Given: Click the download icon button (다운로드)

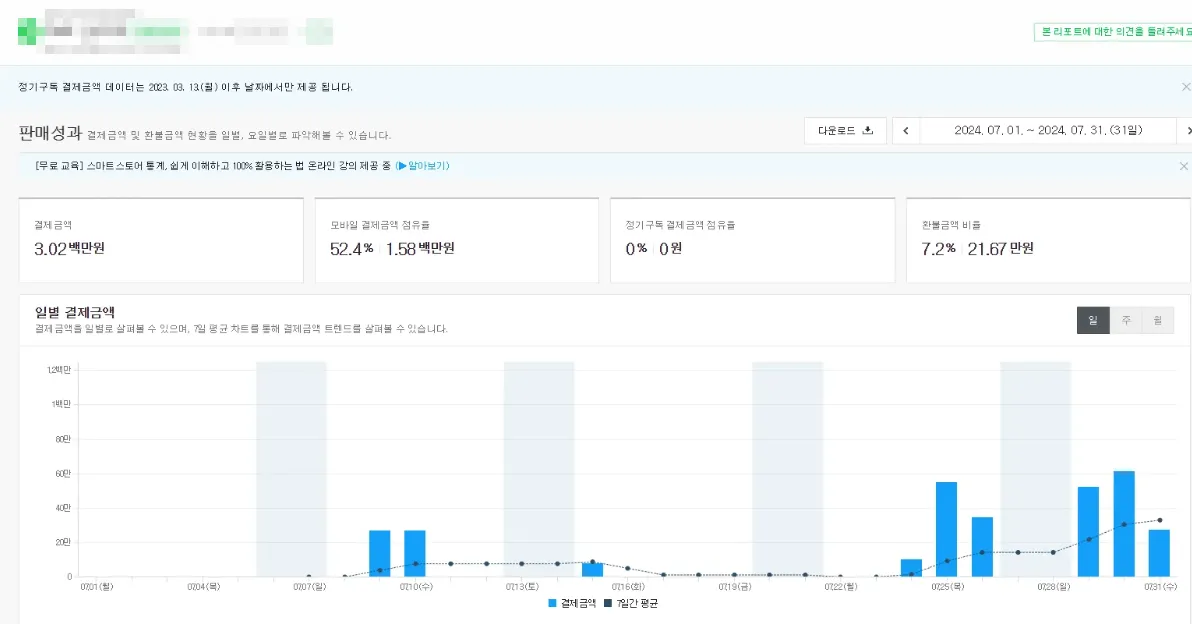Looking at the screenshot, I should [x=845, y=131].
